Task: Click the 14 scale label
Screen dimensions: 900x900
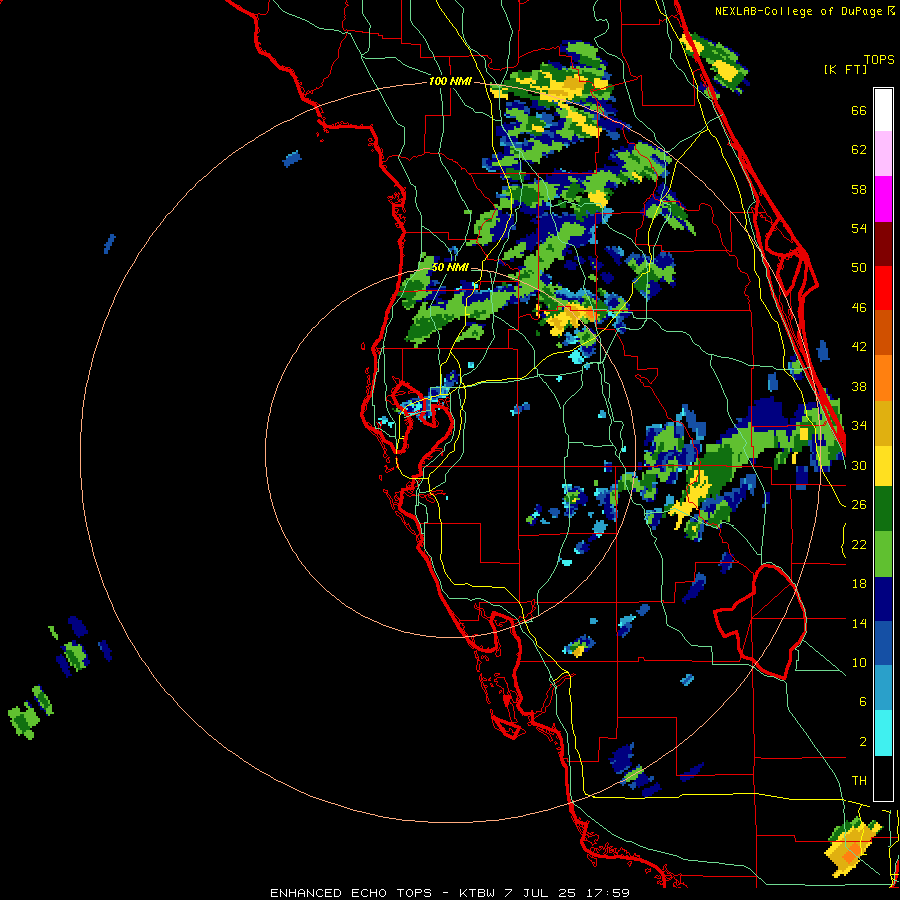Action: click(x=859, y=623)
